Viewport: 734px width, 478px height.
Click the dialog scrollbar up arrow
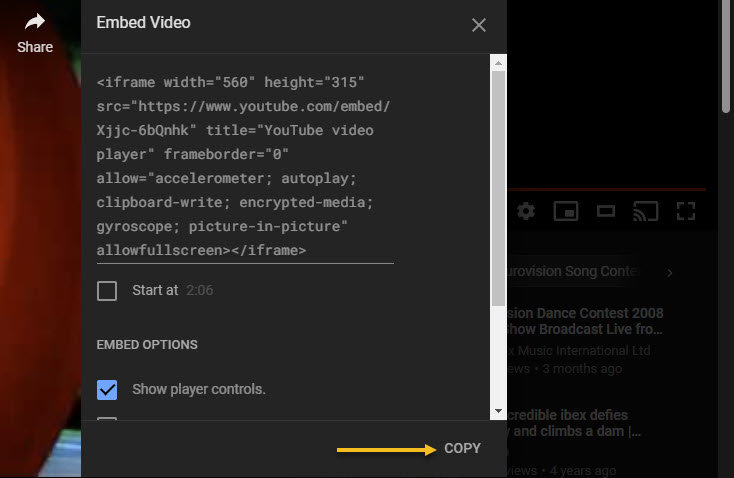pyautogui.click(x=498, y=63)
